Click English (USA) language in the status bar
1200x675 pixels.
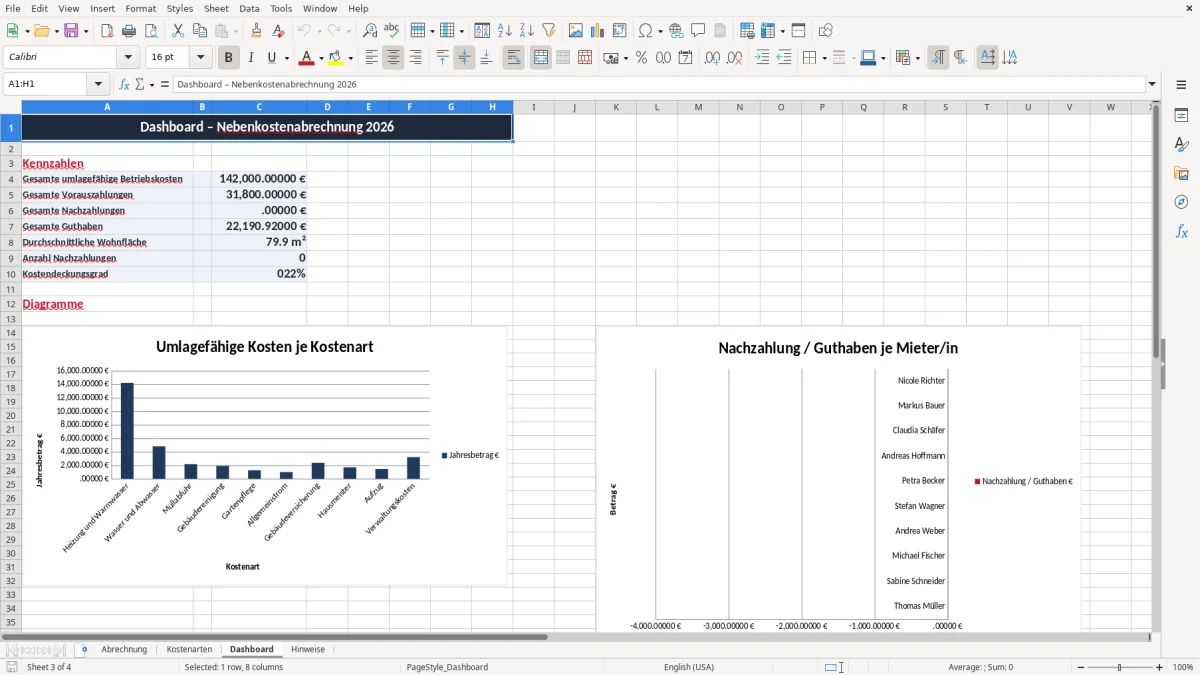tap(689, 667)
